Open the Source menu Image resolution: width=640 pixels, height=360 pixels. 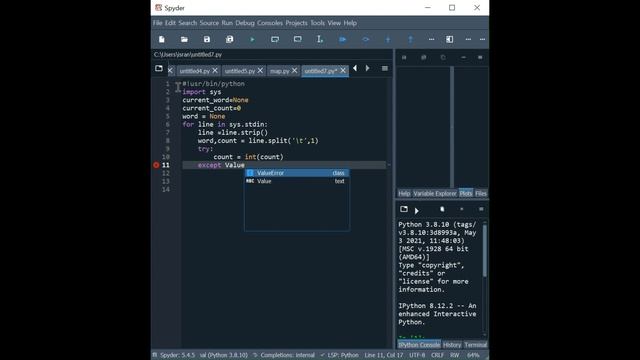(x=209, y=23)
